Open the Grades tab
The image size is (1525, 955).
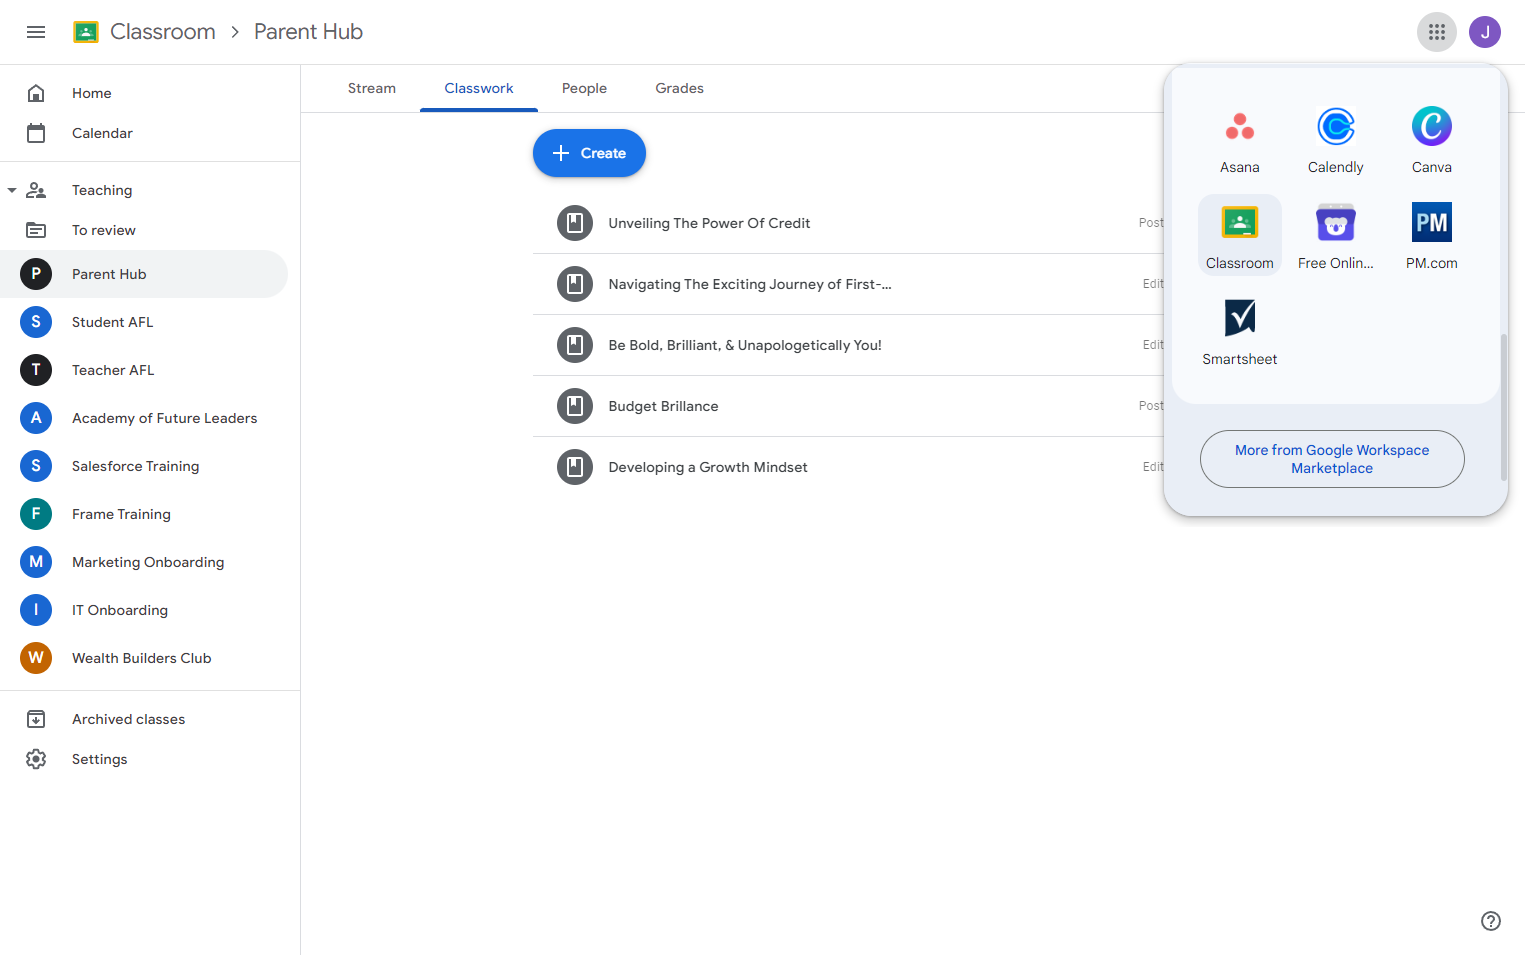coord(680,88)
